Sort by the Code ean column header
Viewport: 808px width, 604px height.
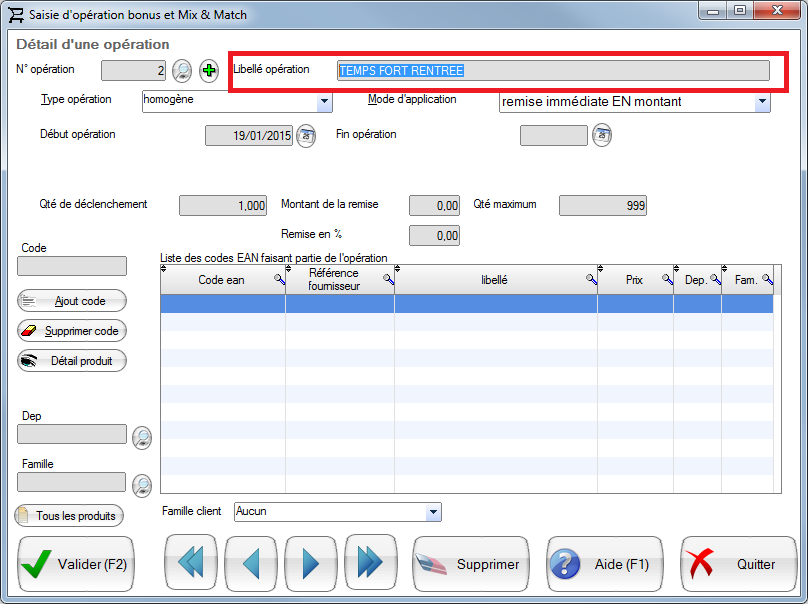221,281
